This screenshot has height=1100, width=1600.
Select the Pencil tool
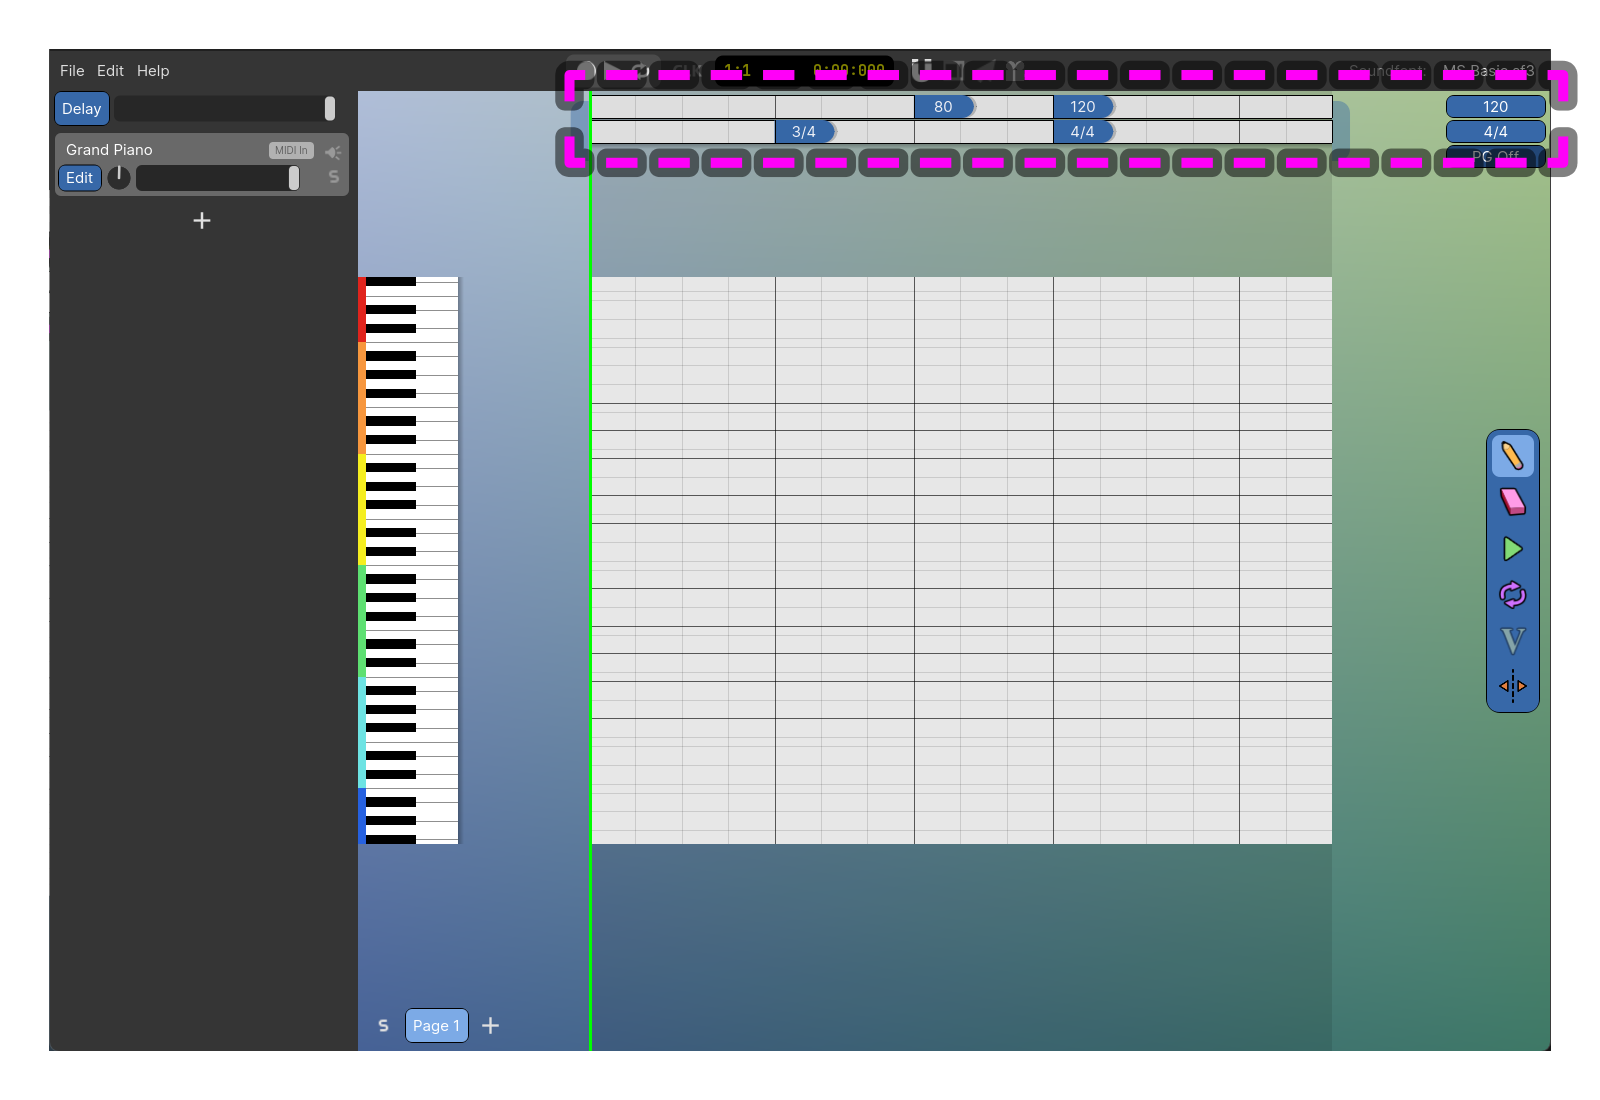[x=1512, y=456]
